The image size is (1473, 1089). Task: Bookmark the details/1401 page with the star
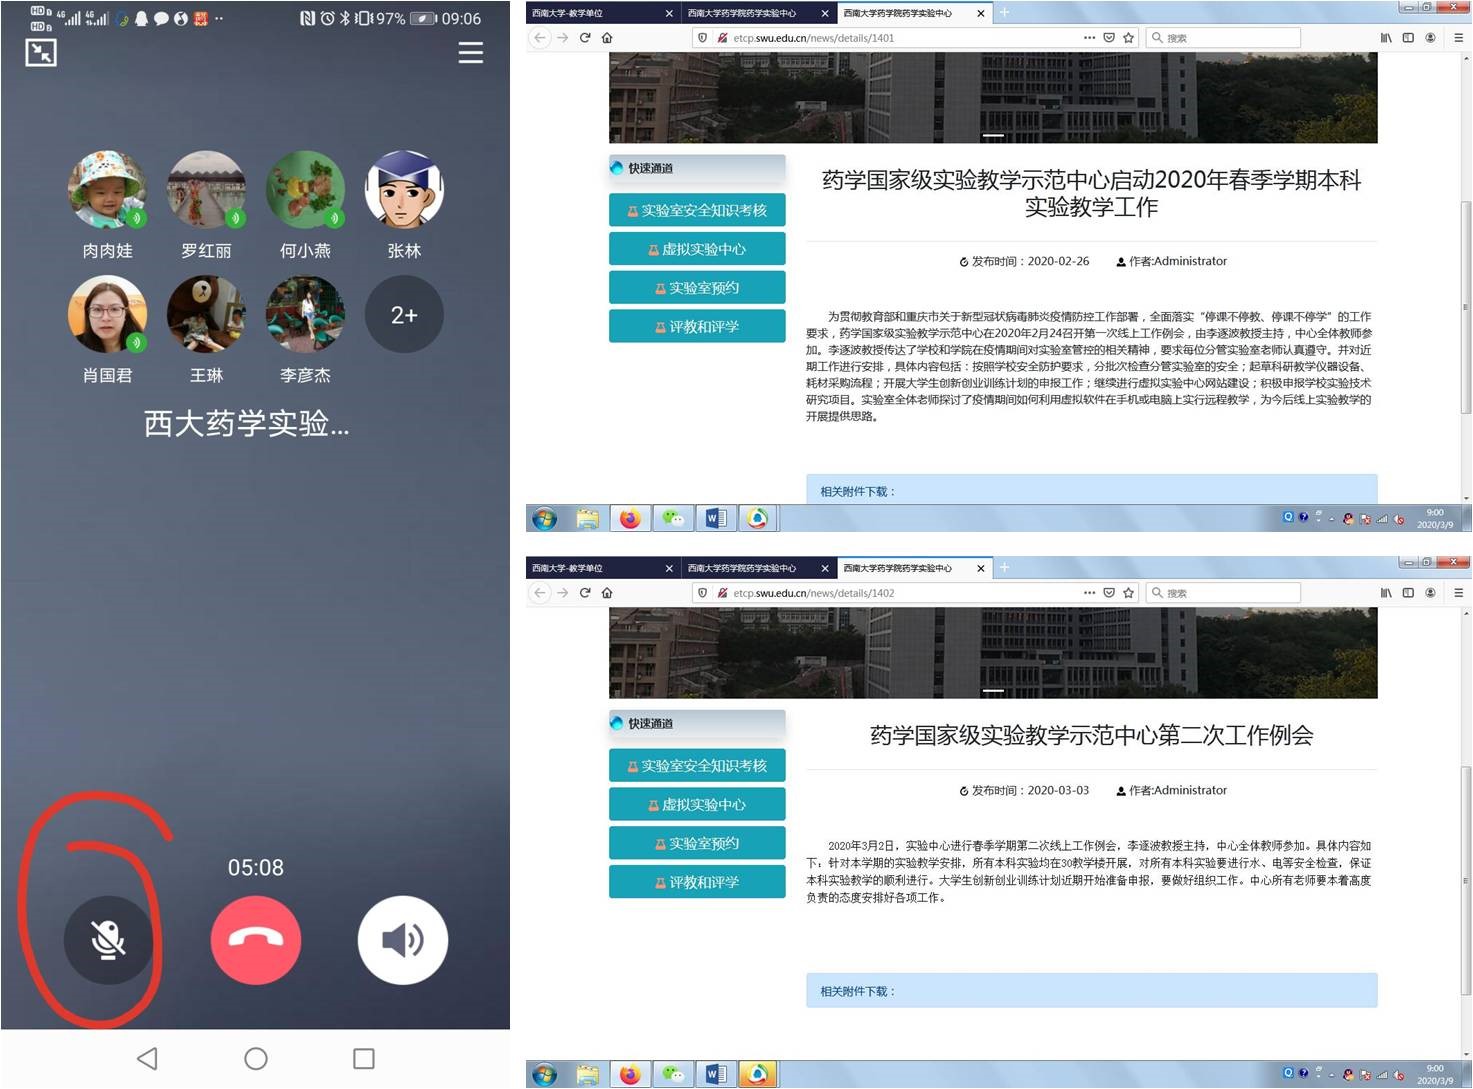click(1129, 38)
